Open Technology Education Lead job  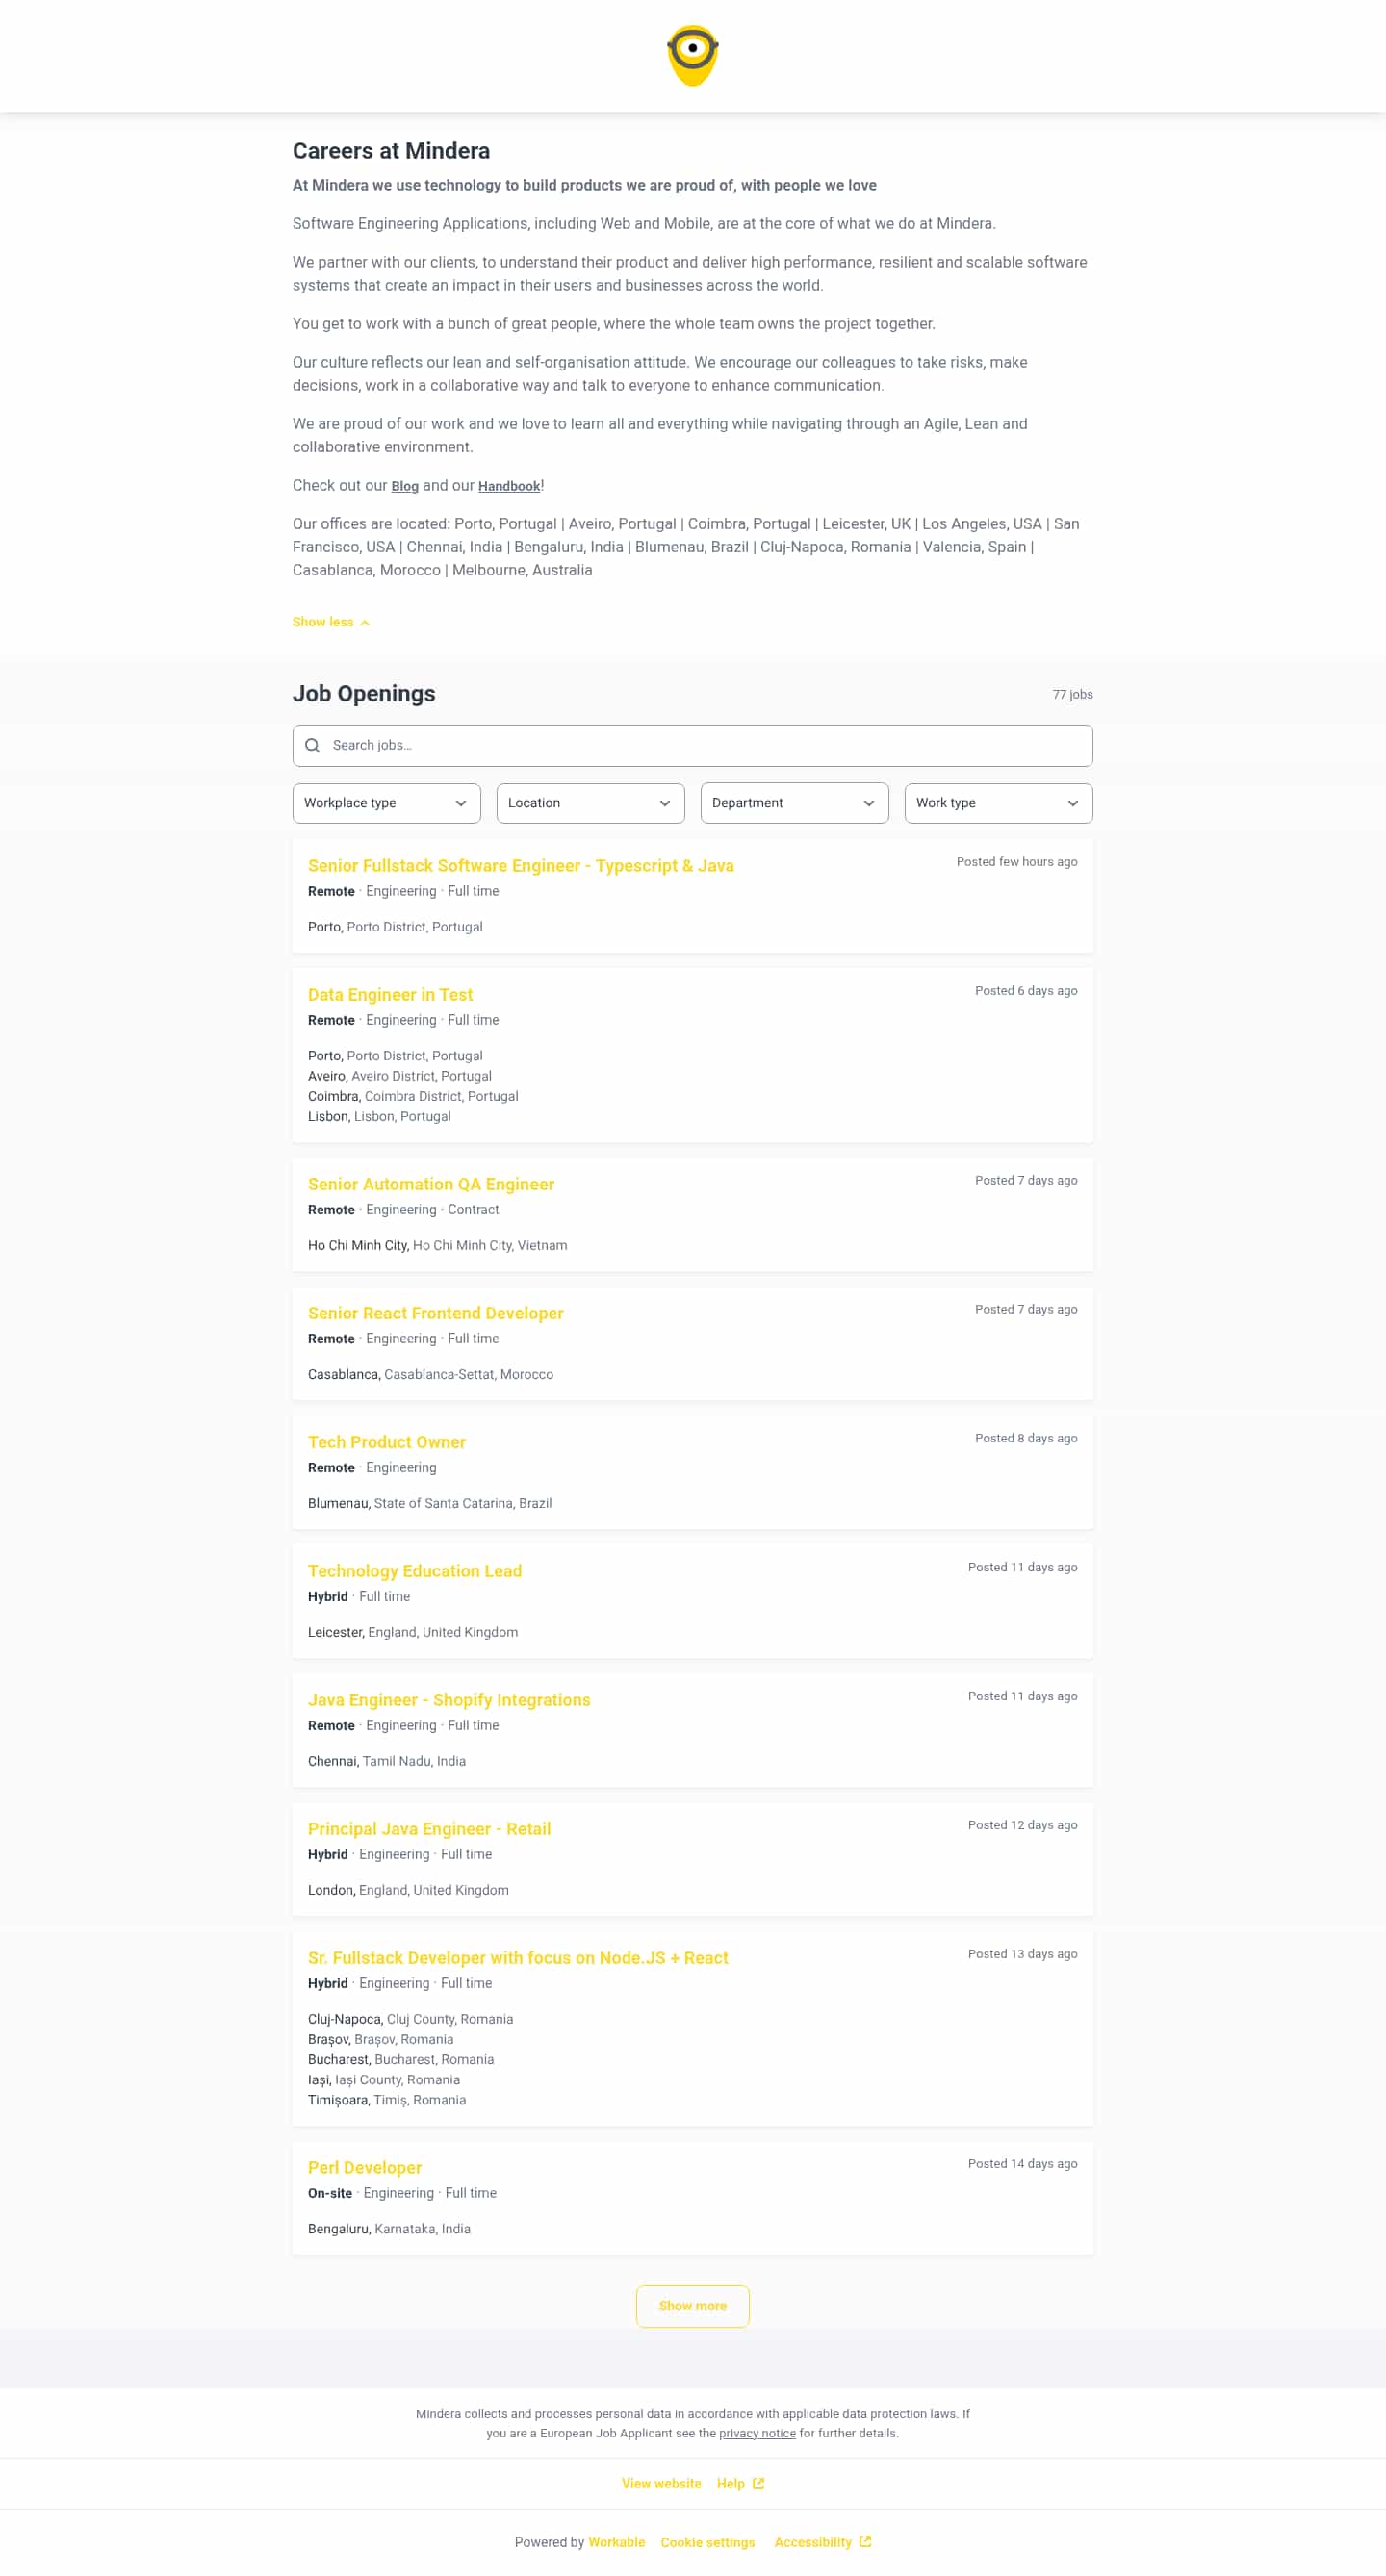[x=415, y=1571]
